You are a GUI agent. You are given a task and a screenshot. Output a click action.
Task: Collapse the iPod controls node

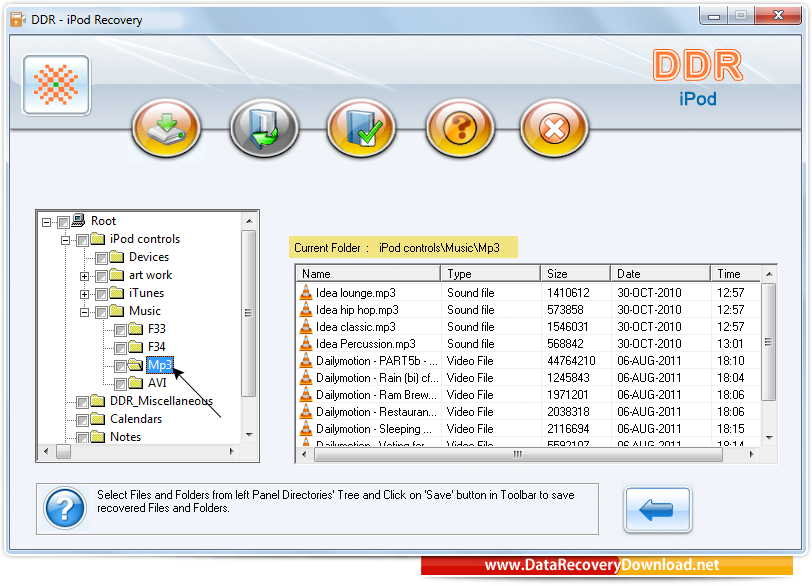(x=66, y=240)
